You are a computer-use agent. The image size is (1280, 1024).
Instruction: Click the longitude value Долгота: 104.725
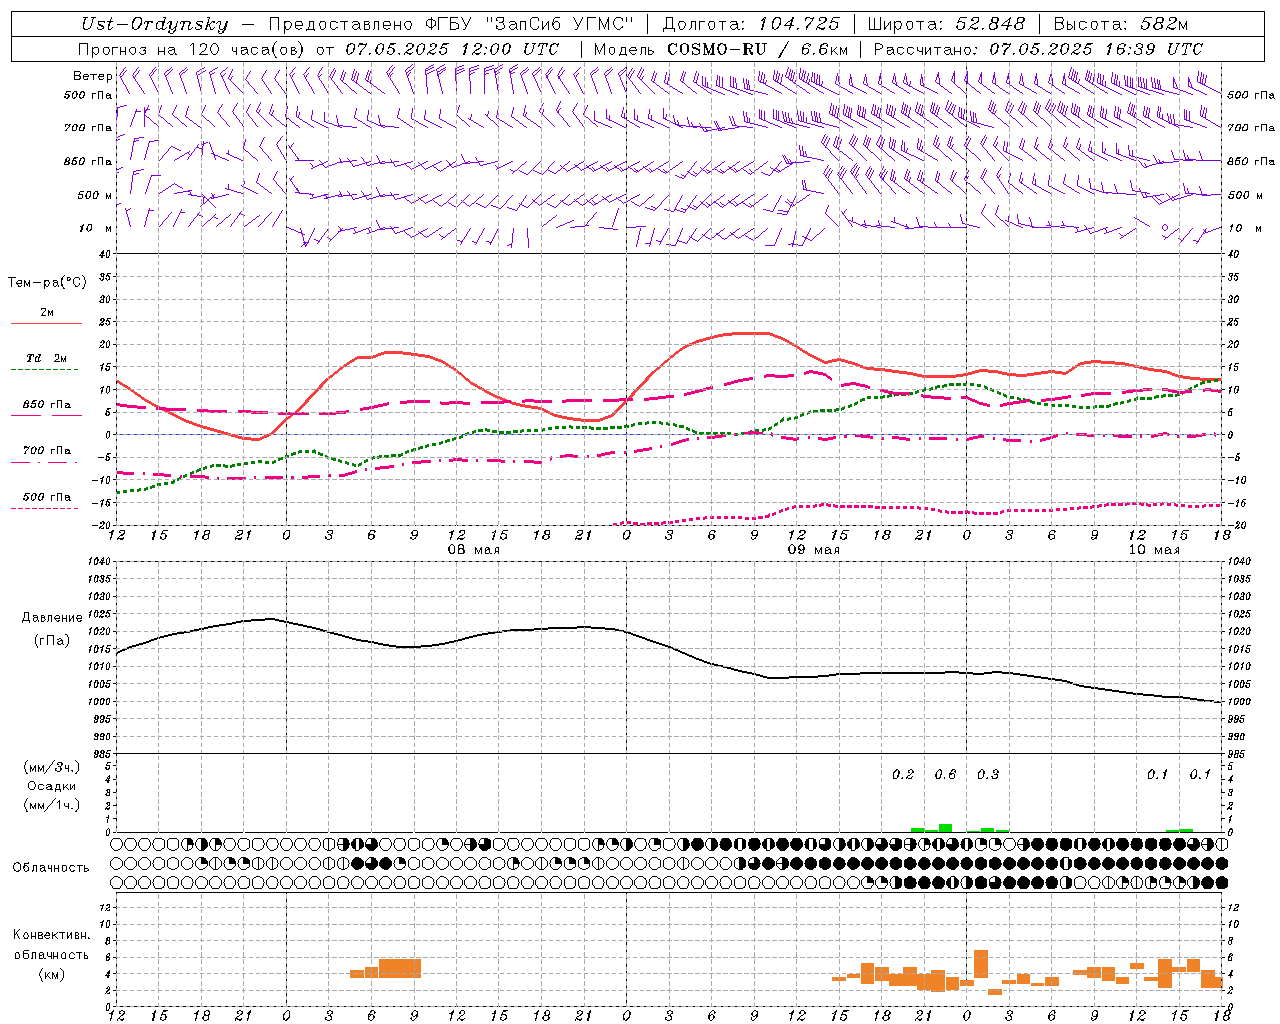point(750,24)
